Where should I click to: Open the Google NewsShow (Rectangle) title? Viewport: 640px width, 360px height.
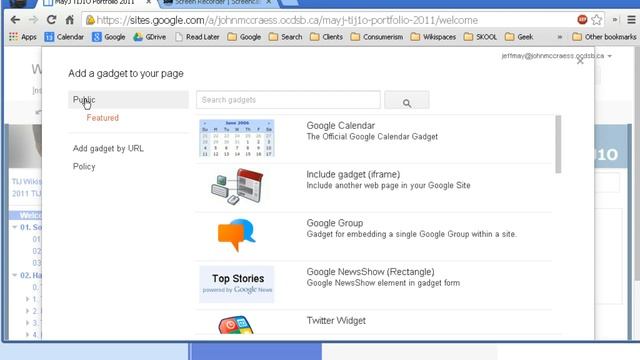(x=370, y=272)
